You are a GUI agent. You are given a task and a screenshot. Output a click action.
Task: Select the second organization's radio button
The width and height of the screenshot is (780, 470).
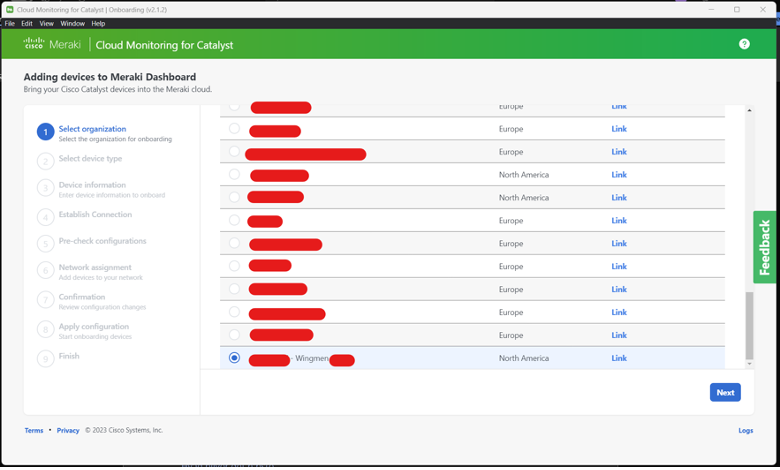point(234,129)
